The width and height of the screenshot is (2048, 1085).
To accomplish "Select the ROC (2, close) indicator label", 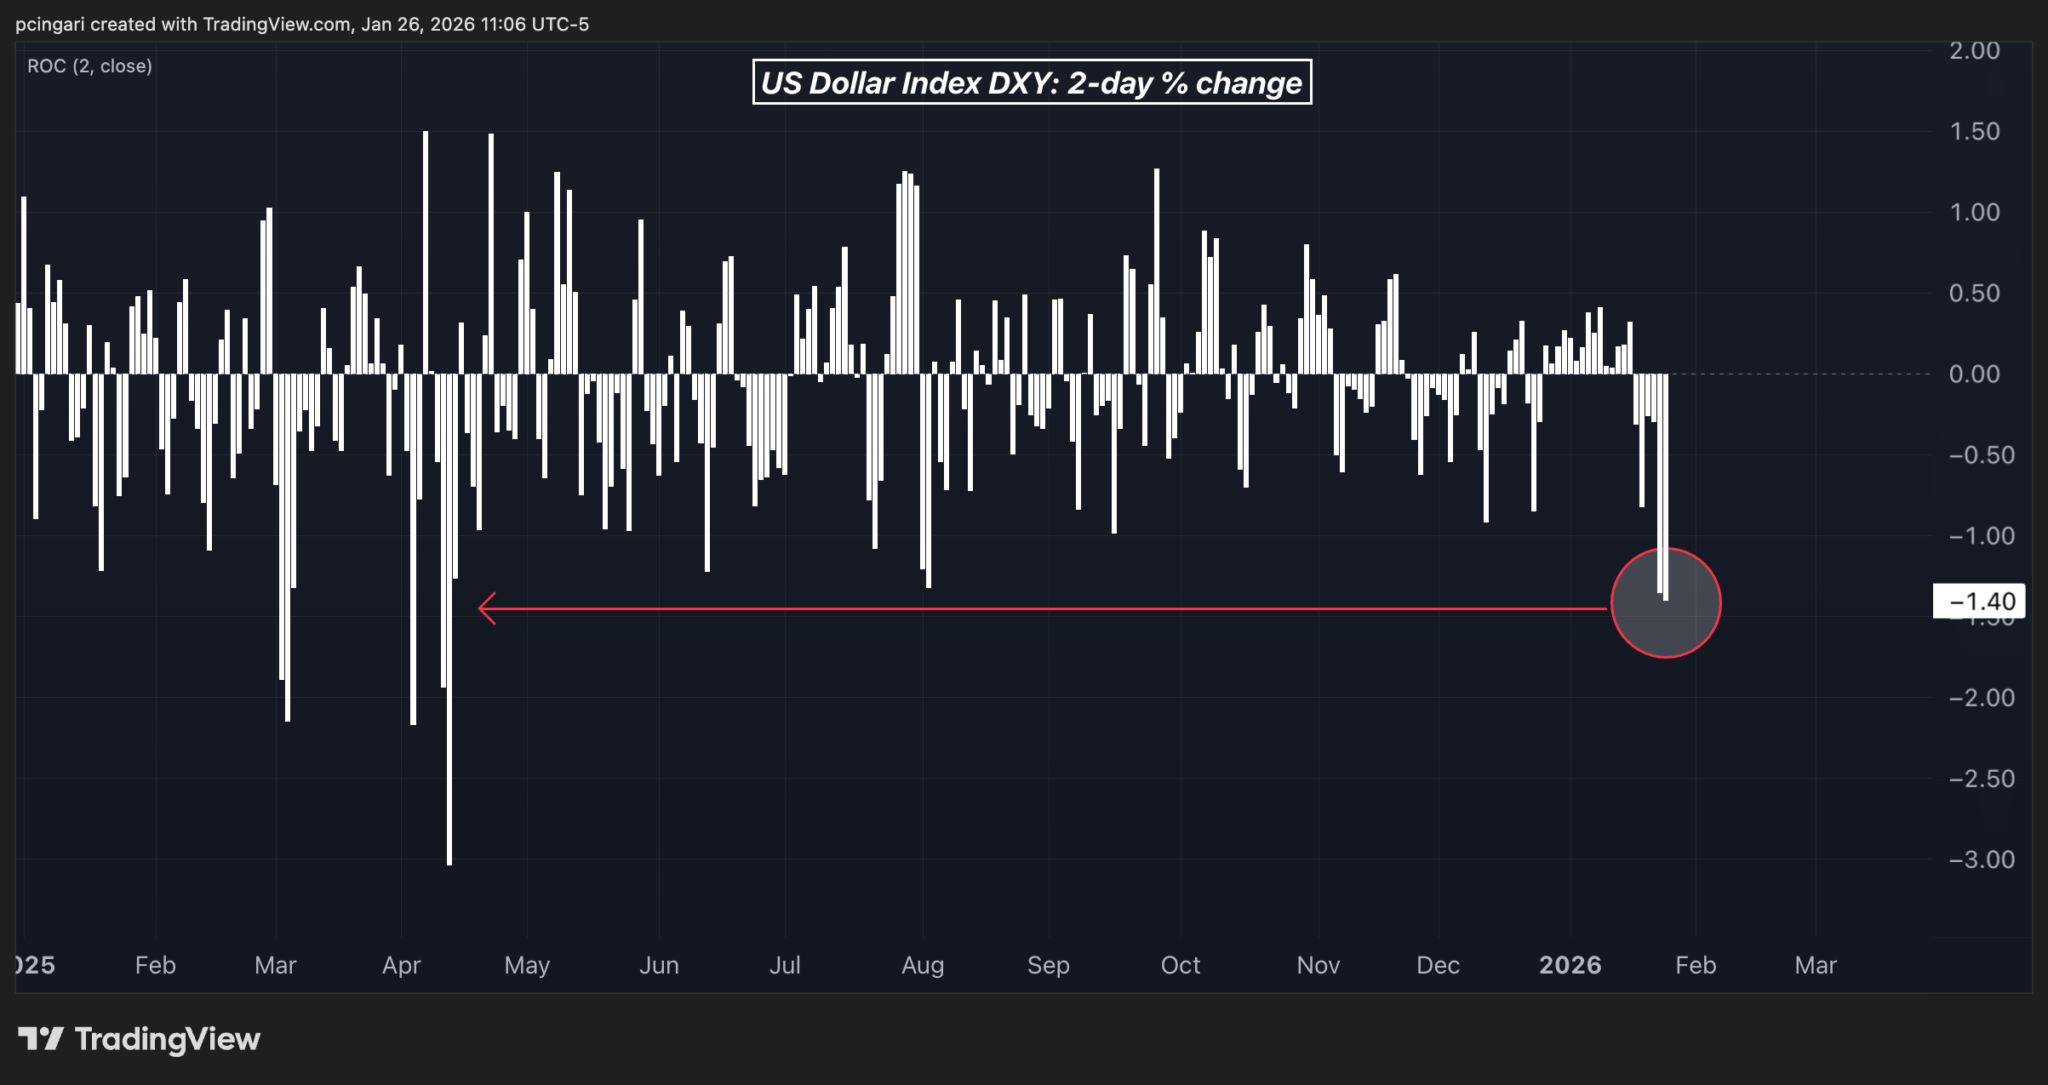I will click(x=88, y=66).
